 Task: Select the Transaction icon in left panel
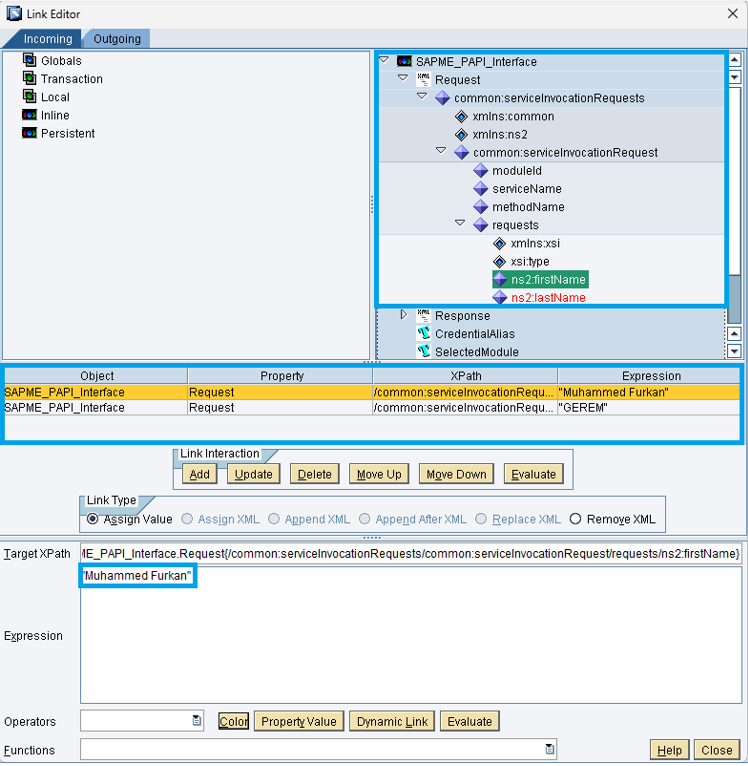(x=30, y=79)
